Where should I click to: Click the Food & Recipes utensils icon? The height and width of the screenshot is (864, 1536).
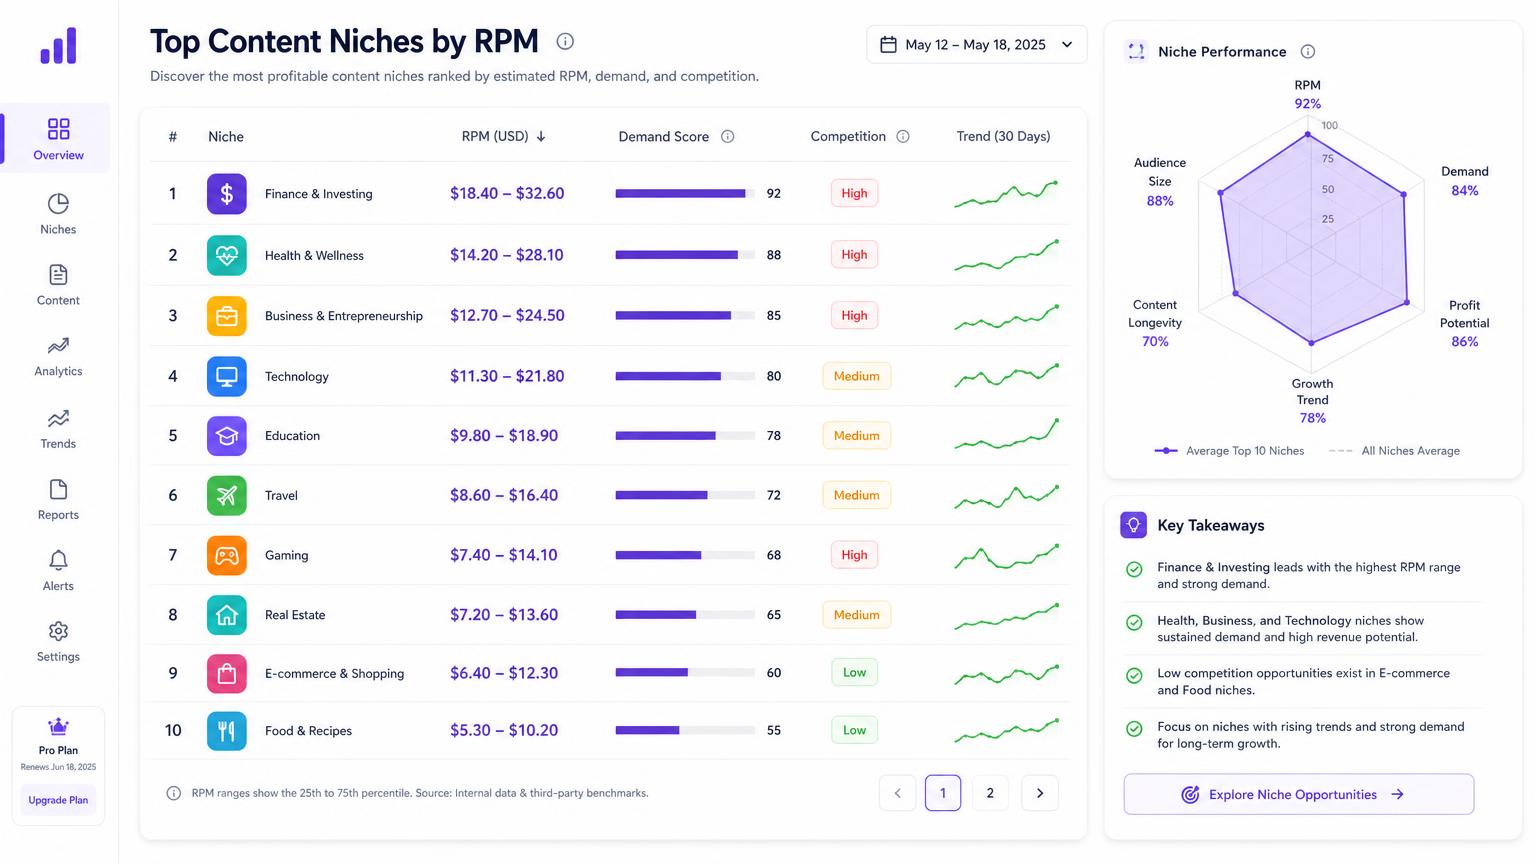click(x=227, y=731)
